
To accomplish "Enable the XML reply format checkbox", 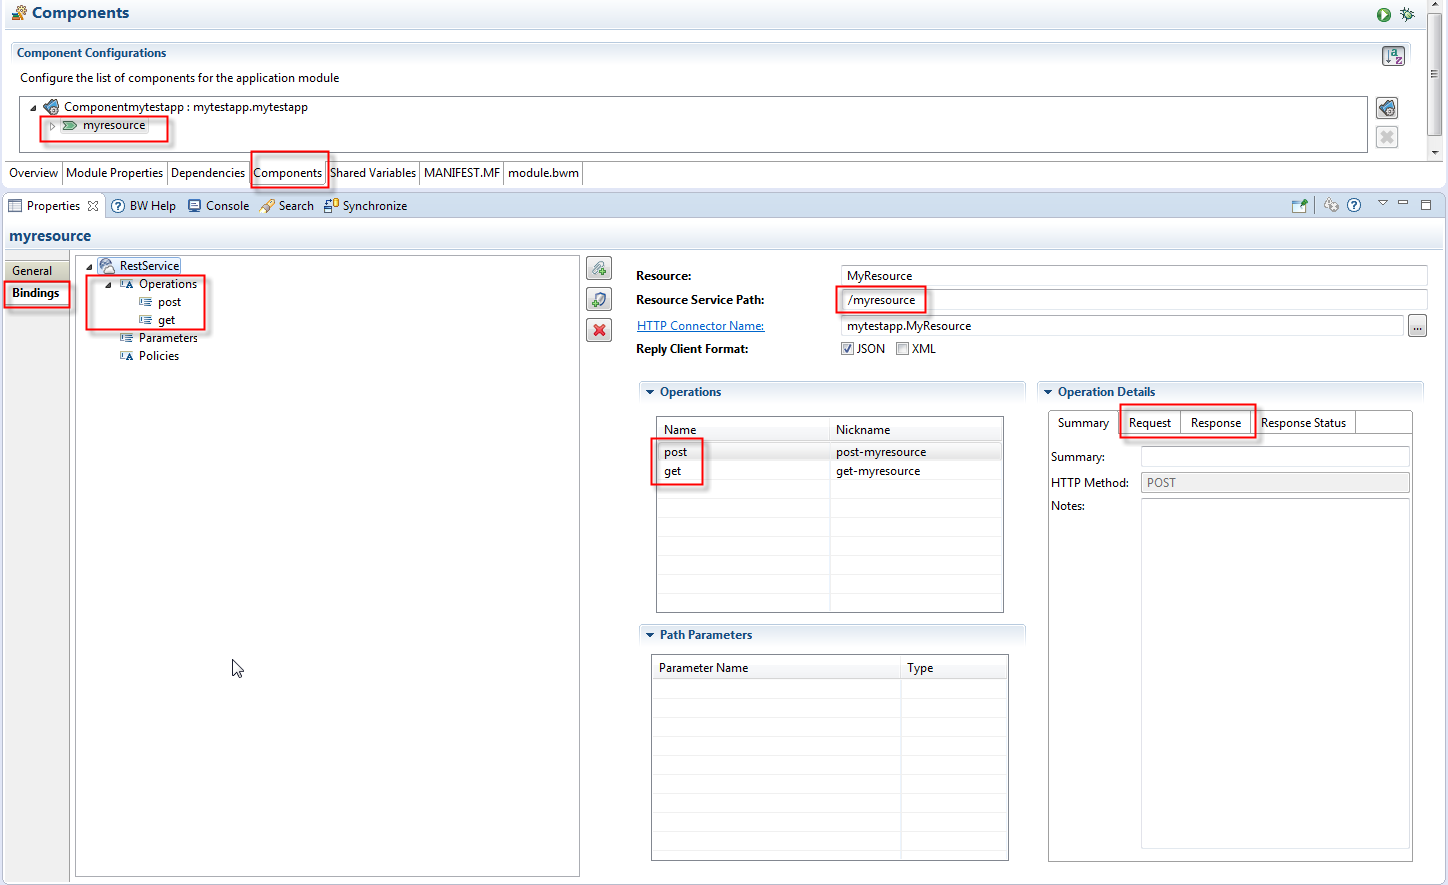I will pyautogui.click(x=902, y=349).
